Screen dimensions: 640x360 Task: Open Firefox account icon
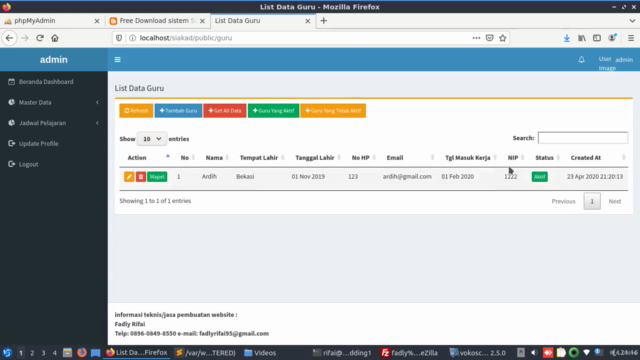tap(612, 38)
